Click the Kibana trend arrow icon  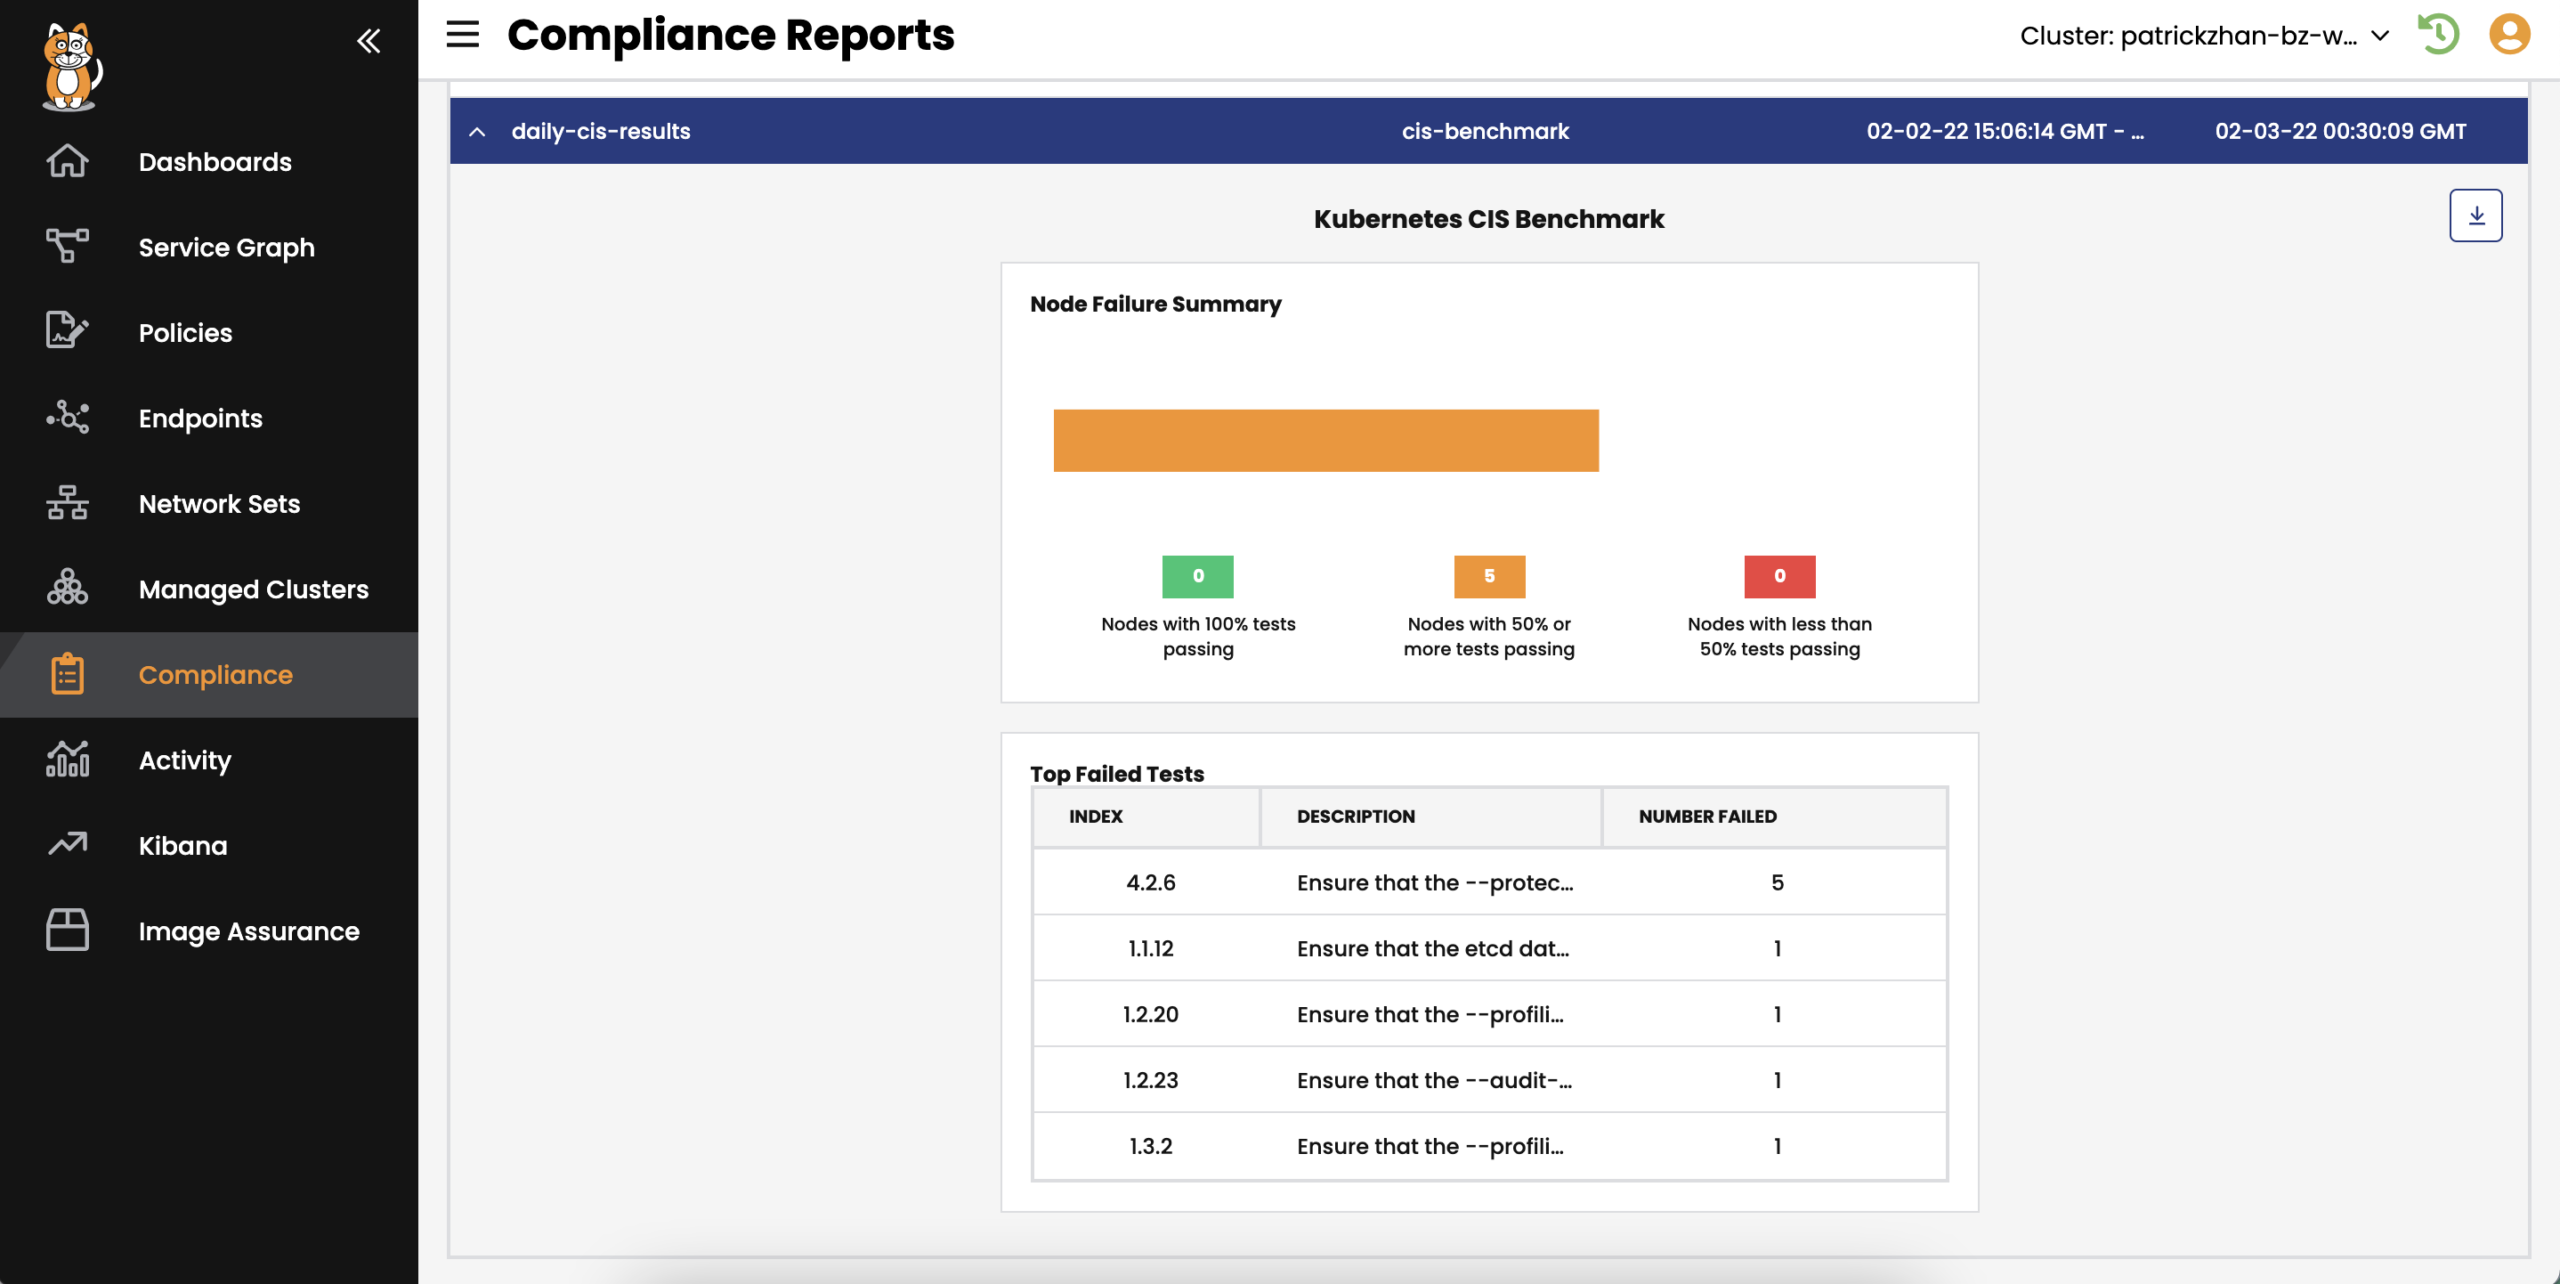(67, 845)
